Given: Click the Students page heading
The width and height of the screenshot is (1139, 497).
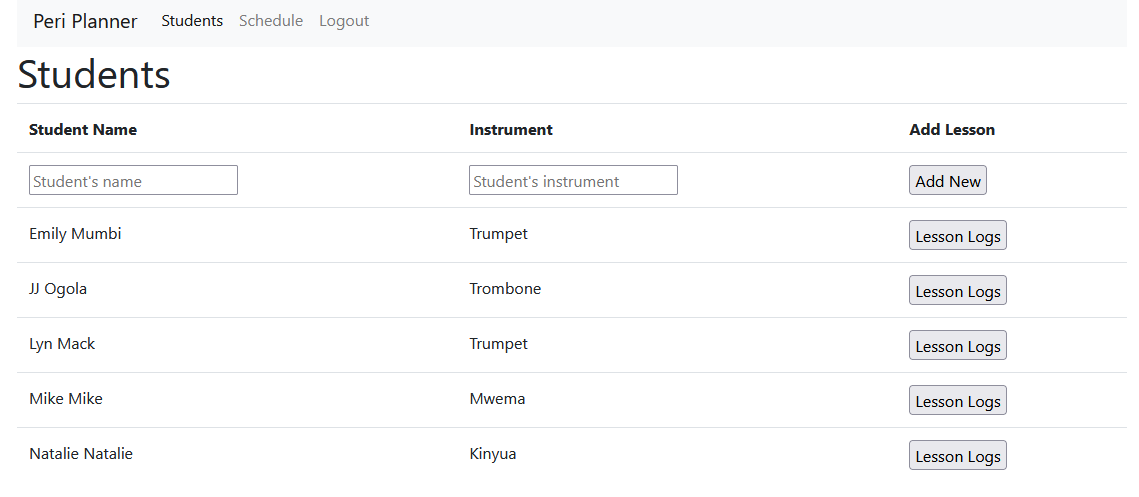Looking at the screenshot, I should coord(94,75).
